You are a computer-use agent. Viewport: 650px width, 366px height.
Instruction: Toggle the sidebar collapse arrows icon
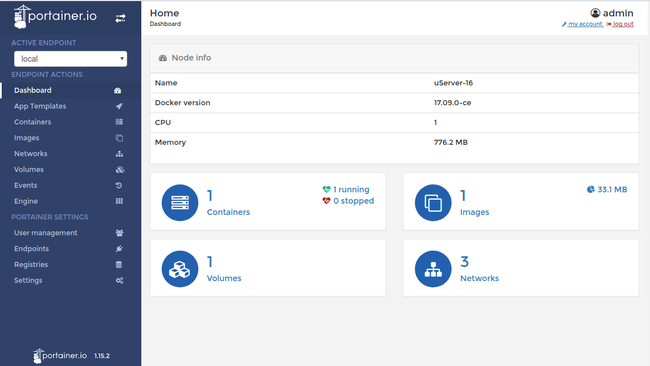coord(120,18)
